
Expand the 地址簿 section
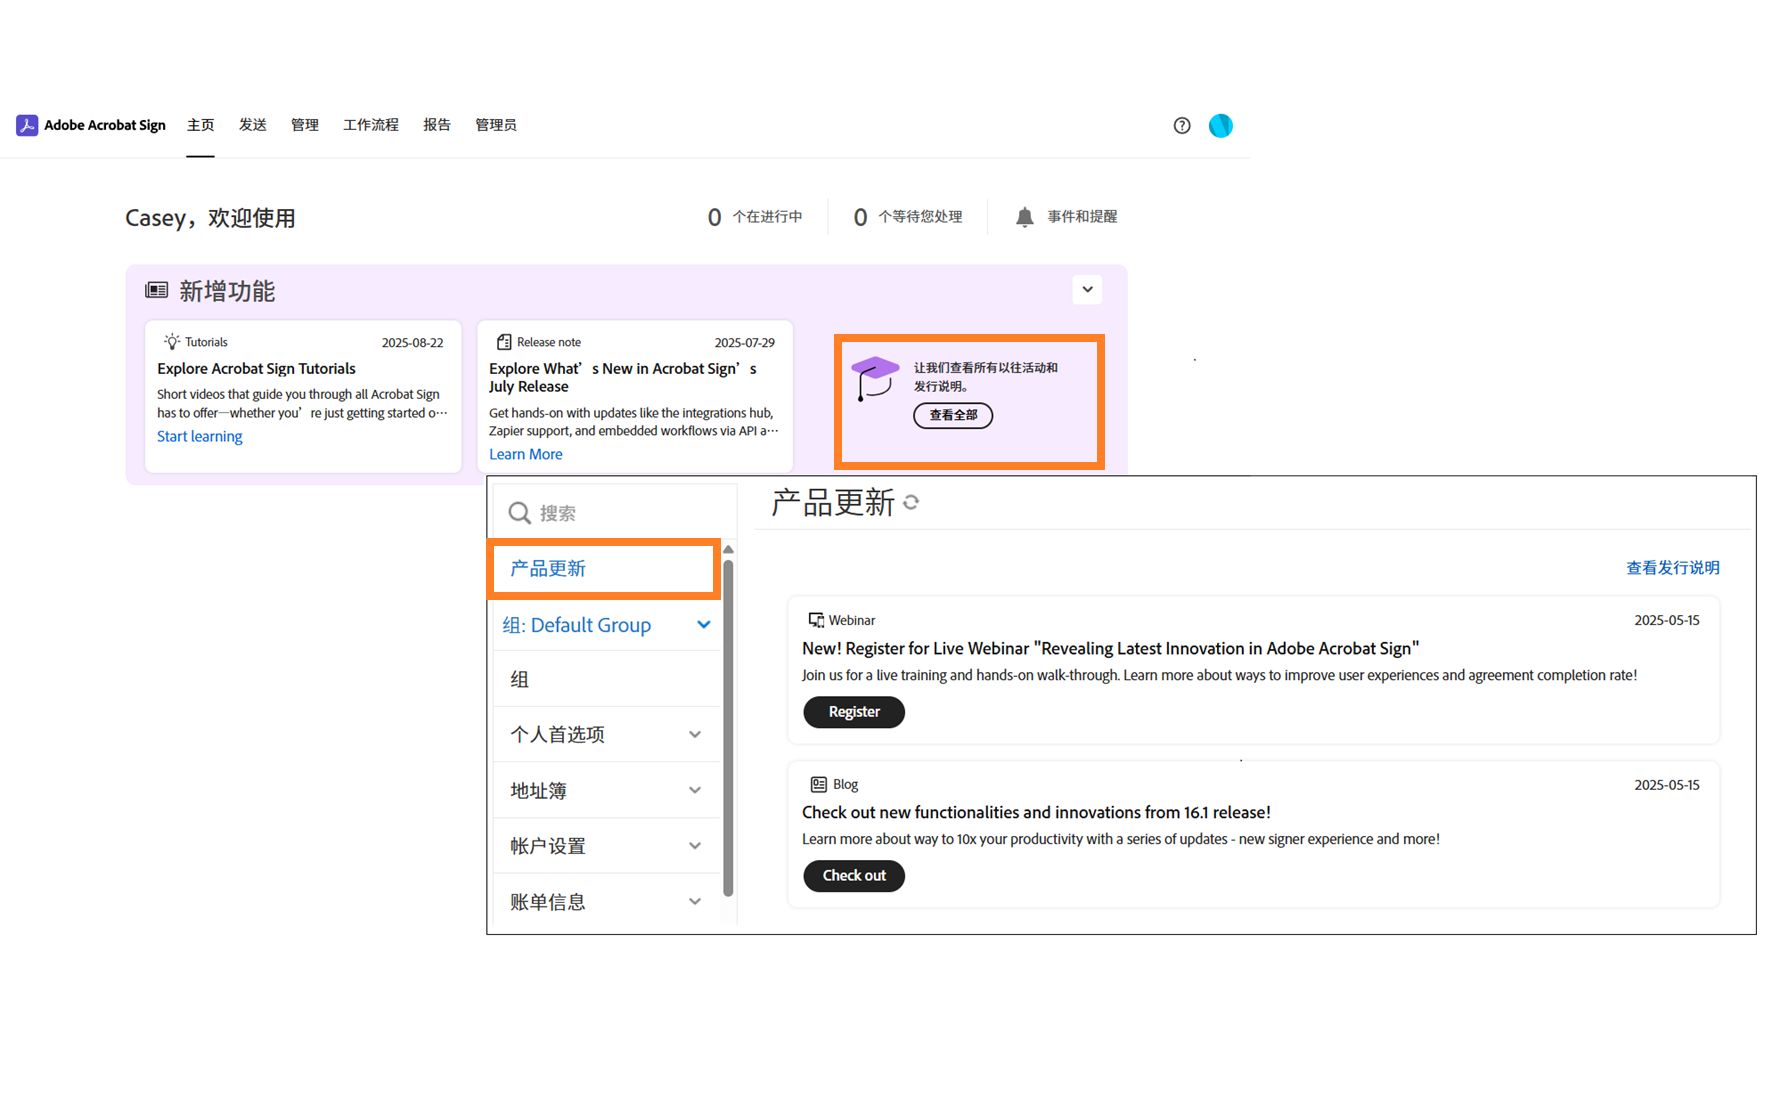coord(695,790)
